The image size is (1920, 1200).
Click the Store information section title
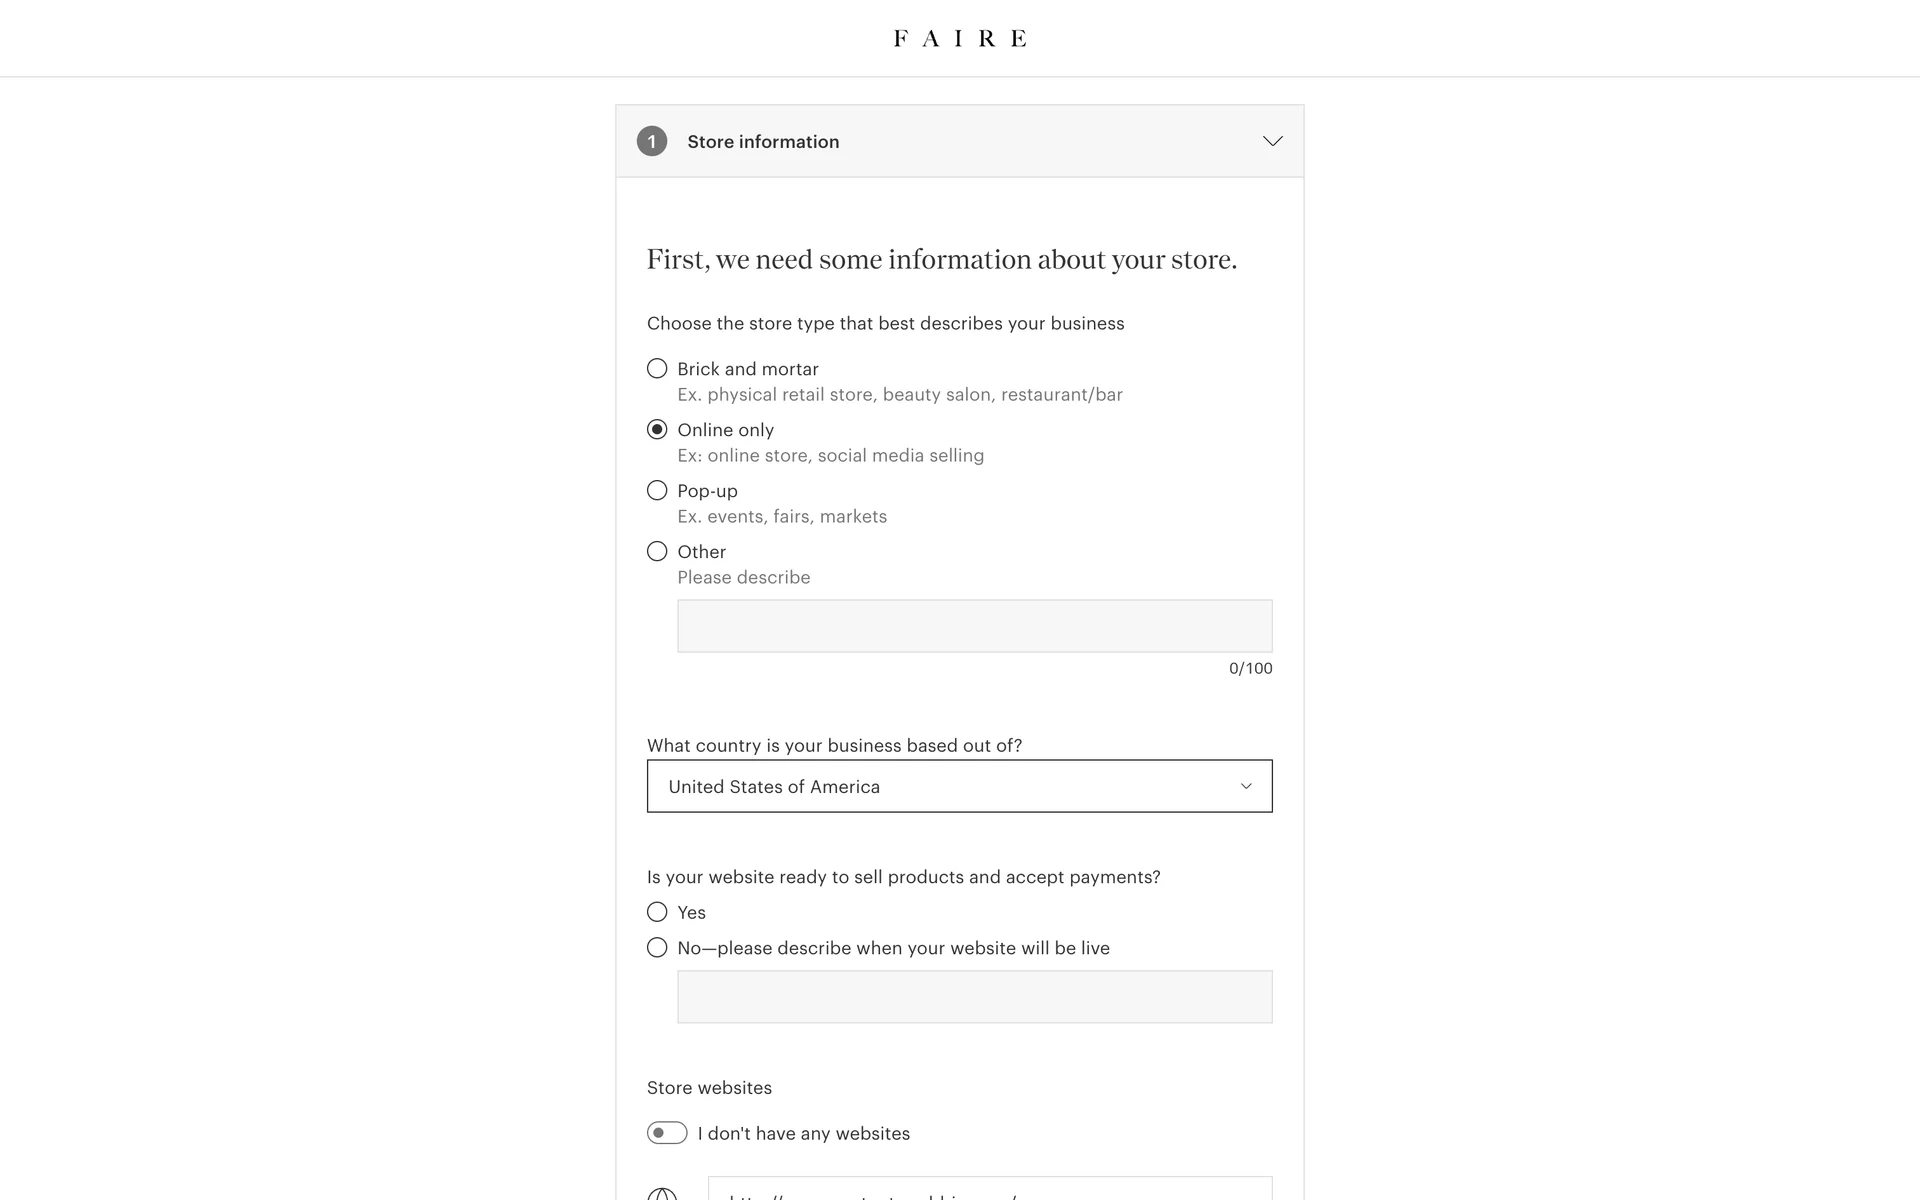[763, 142]
